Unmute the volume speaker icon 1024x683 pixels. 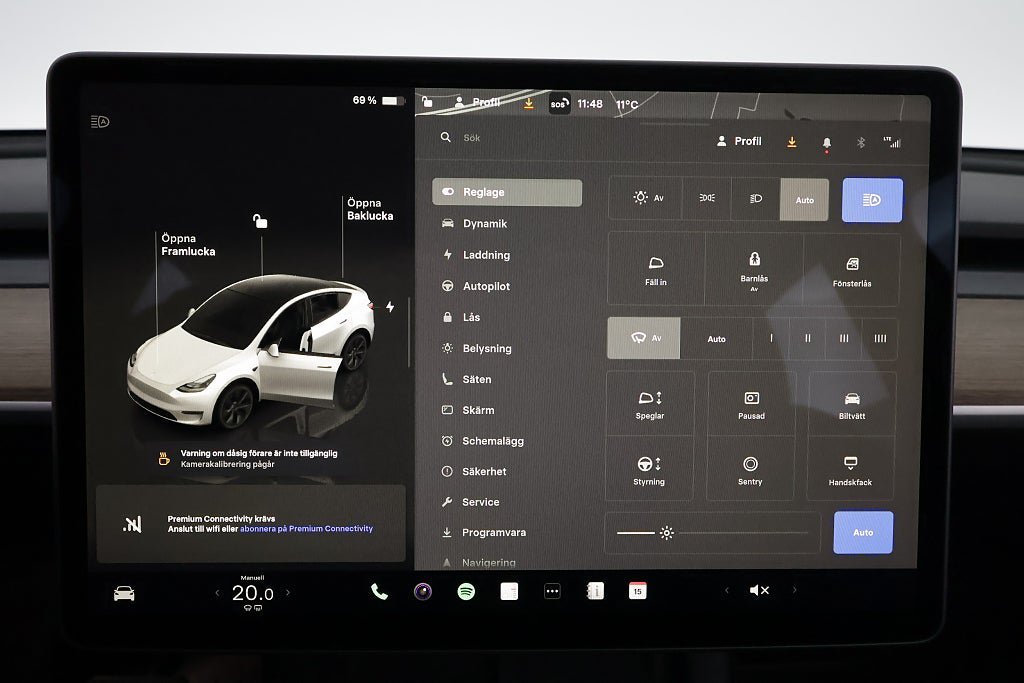[759, 591]
